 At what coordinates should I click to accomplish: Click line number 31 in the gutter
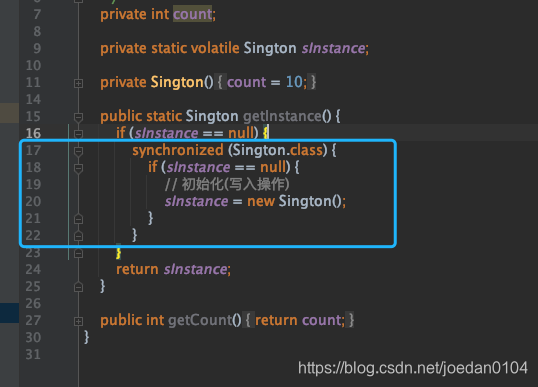click(x=33, y=354)
